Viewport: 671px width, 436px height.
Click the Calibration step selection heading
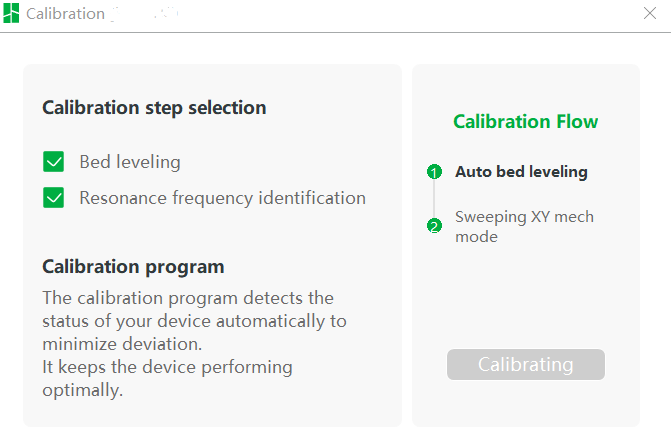tap(154, 108)
